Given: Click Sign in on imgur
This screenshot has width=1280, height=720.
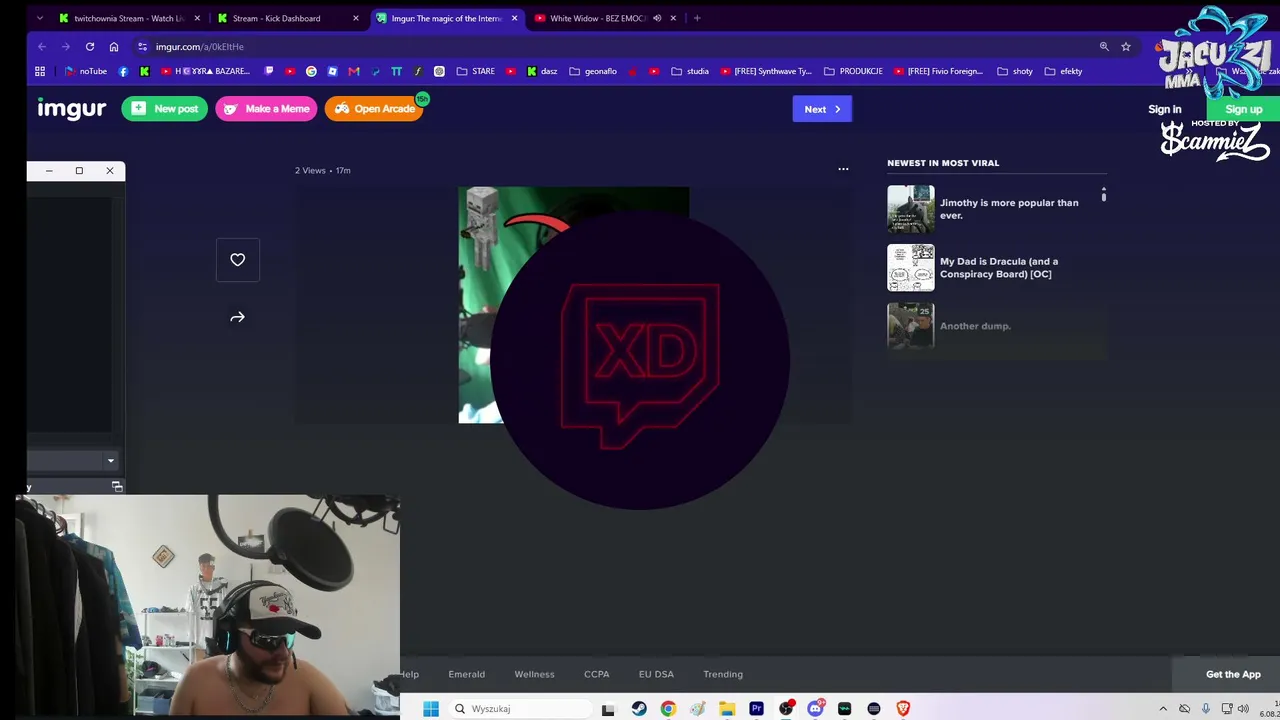Looking at the screenshot, I should pos(1165,110).
